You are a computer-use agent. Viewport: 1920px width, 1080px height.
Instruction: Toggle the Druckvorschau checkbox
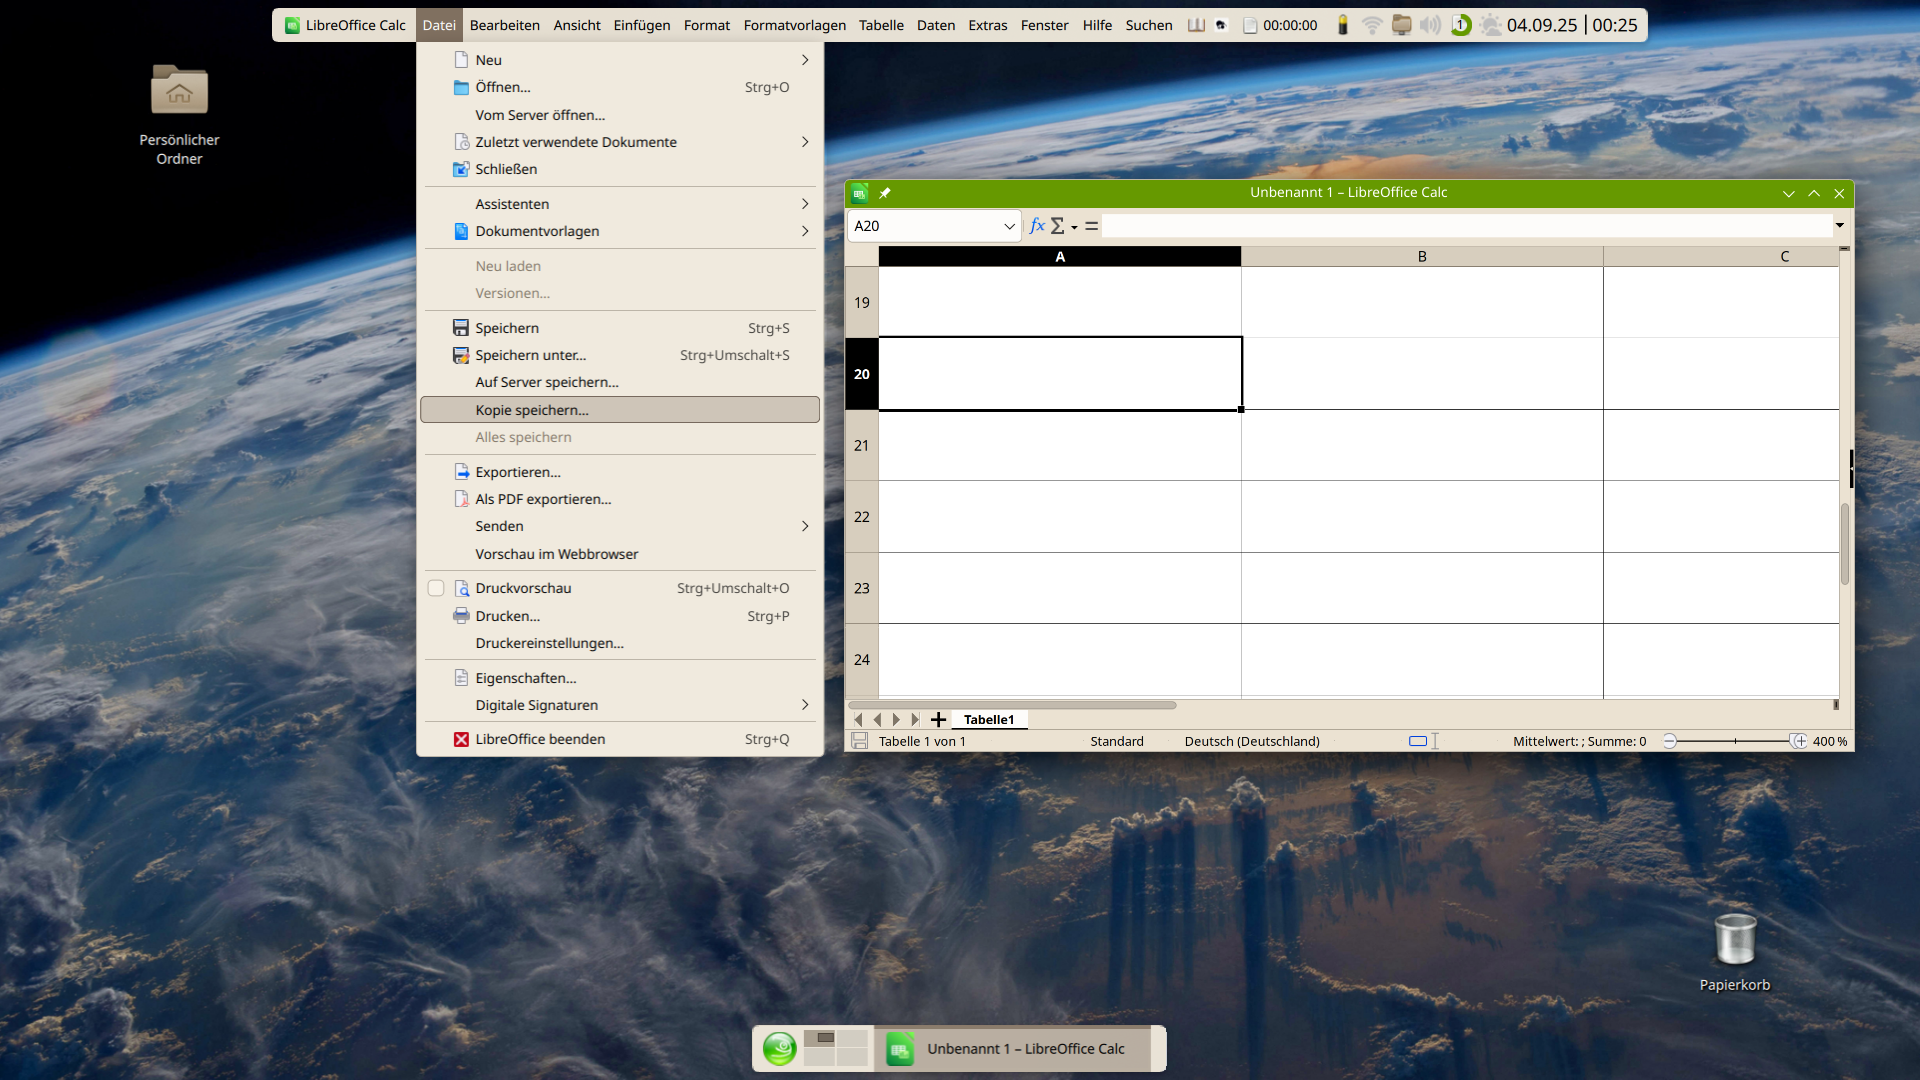[x=436, y=588]
